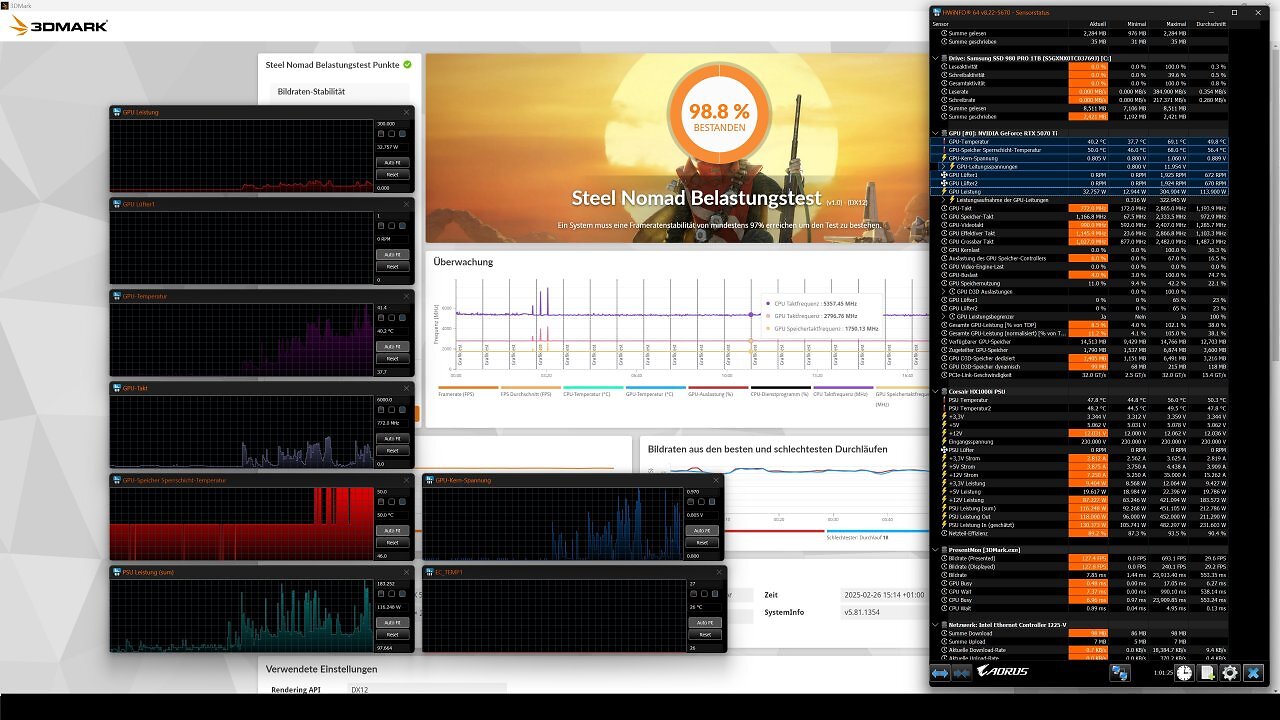Click Reset in GPU Lüfter1 graph
This screenshot has height=720, width=1280.
[x=392, y=266]
